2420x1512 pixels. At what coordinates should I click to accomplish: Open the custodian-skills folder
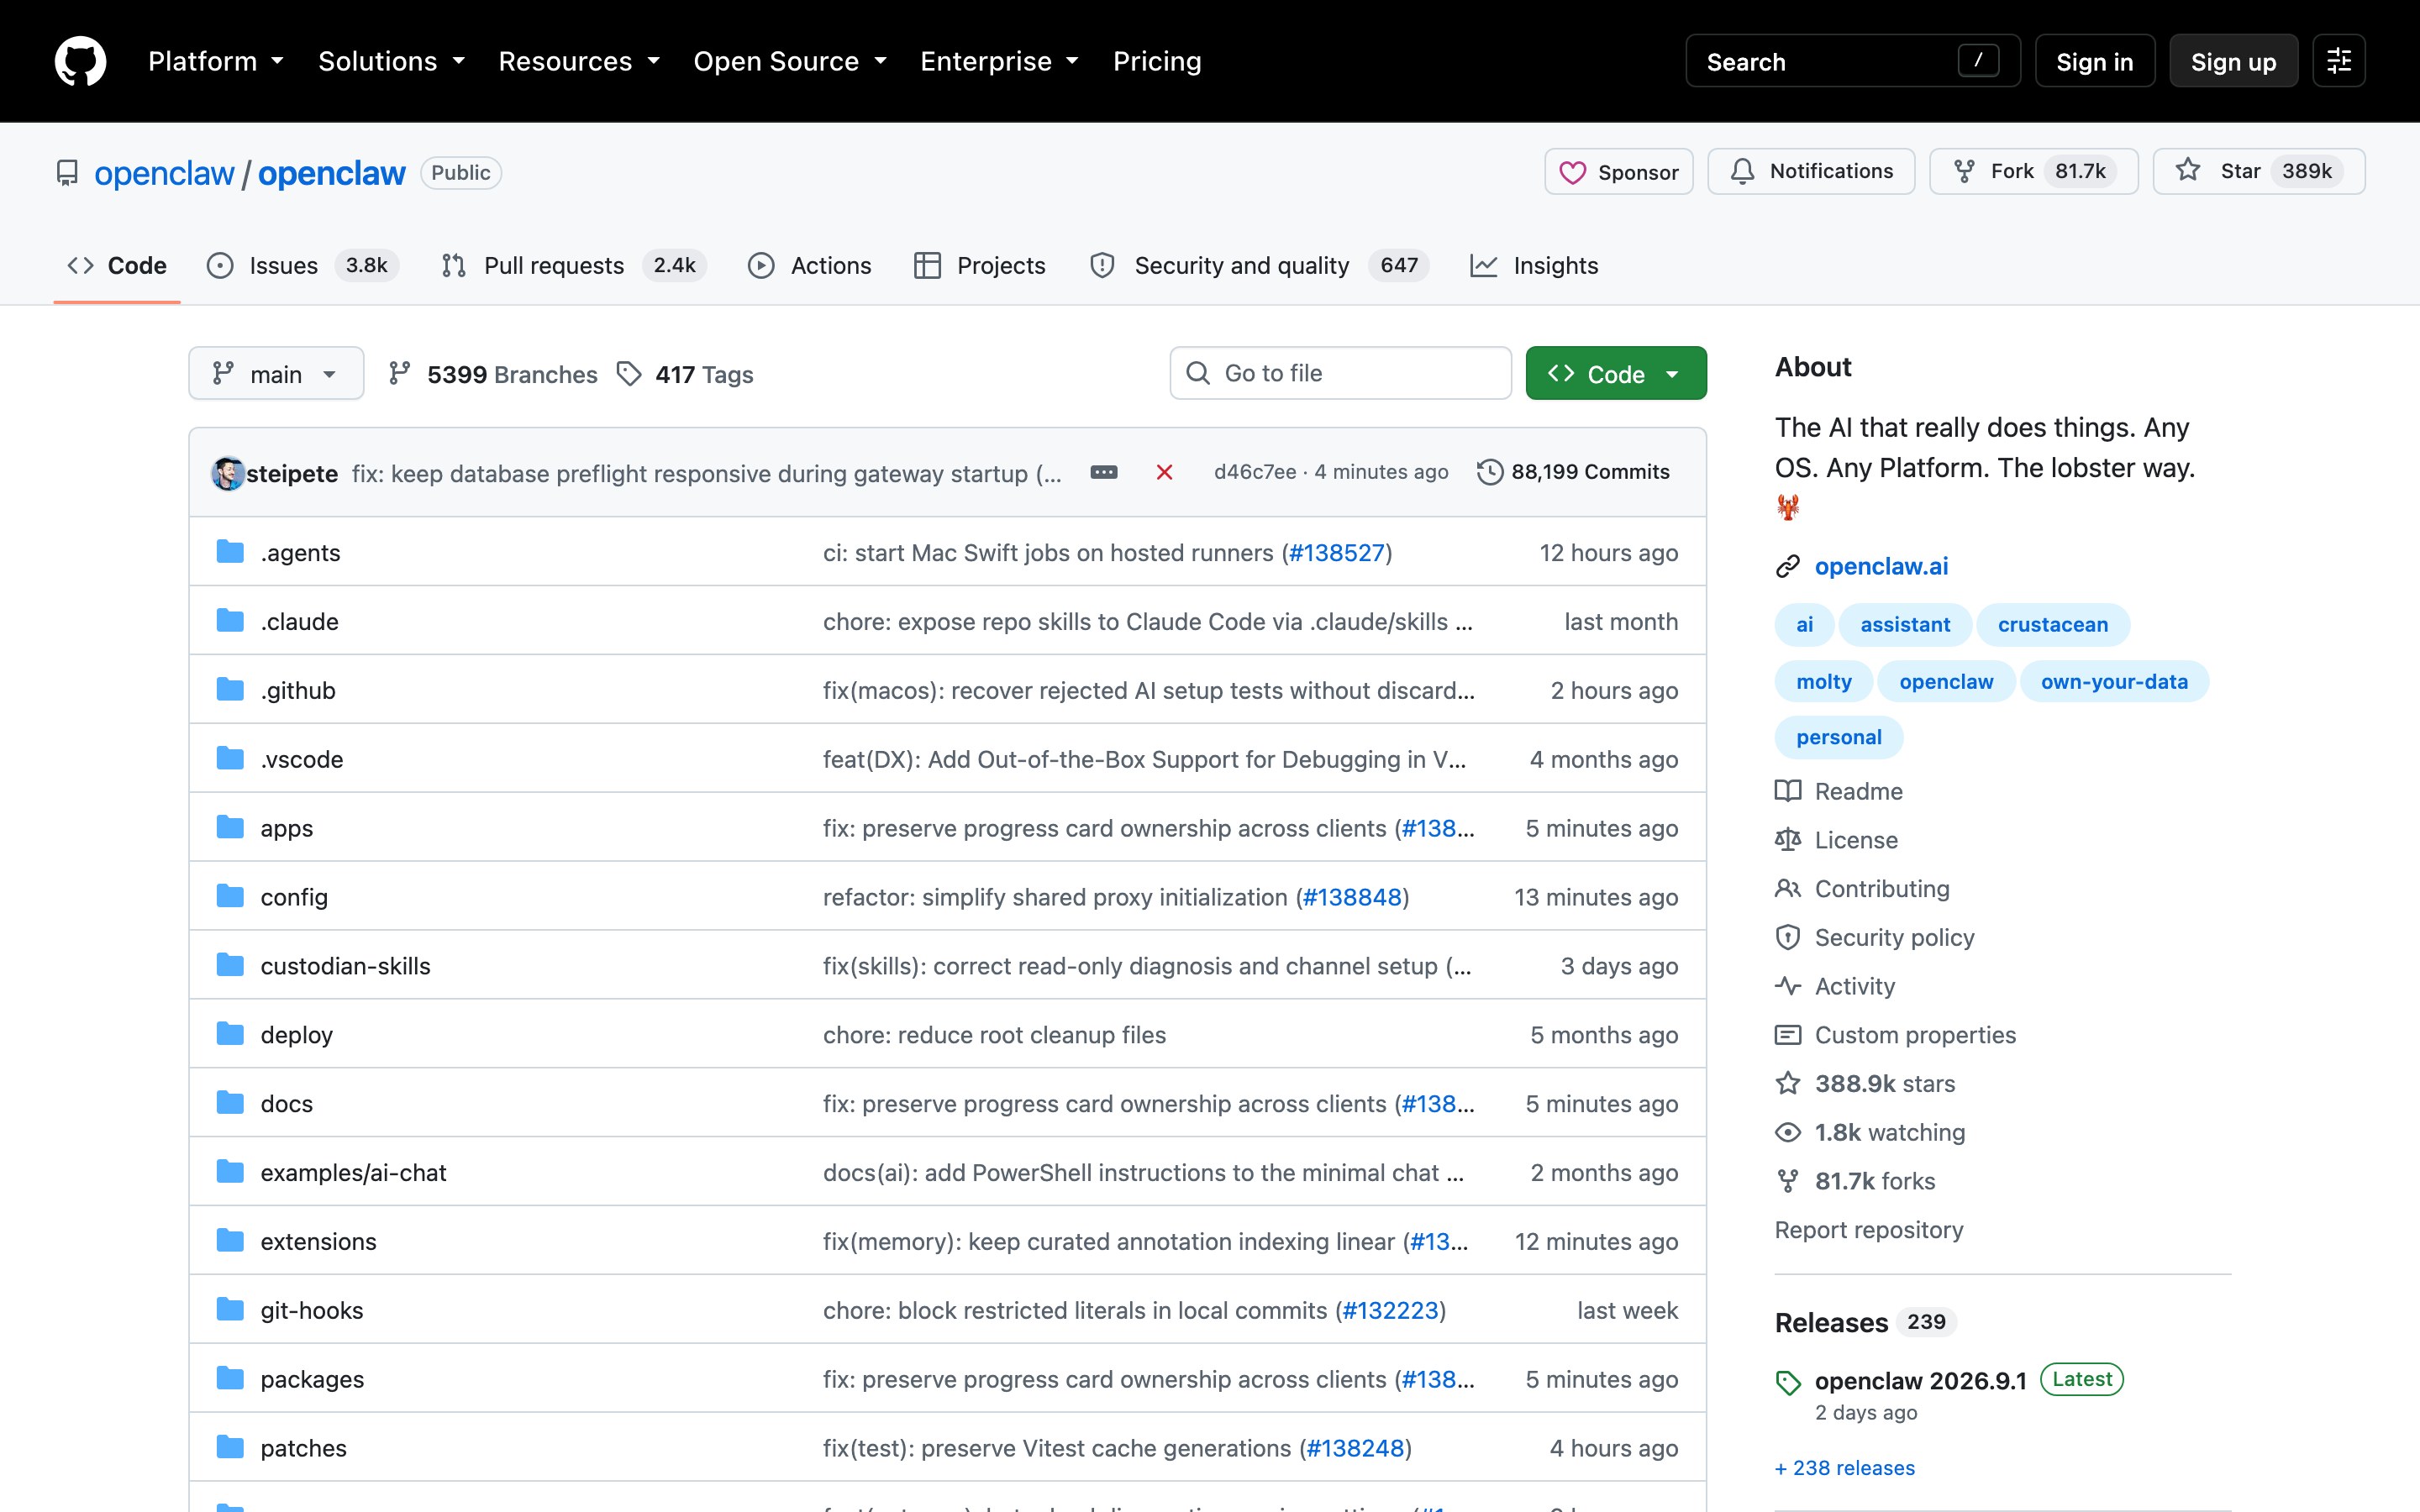point(345,966)
